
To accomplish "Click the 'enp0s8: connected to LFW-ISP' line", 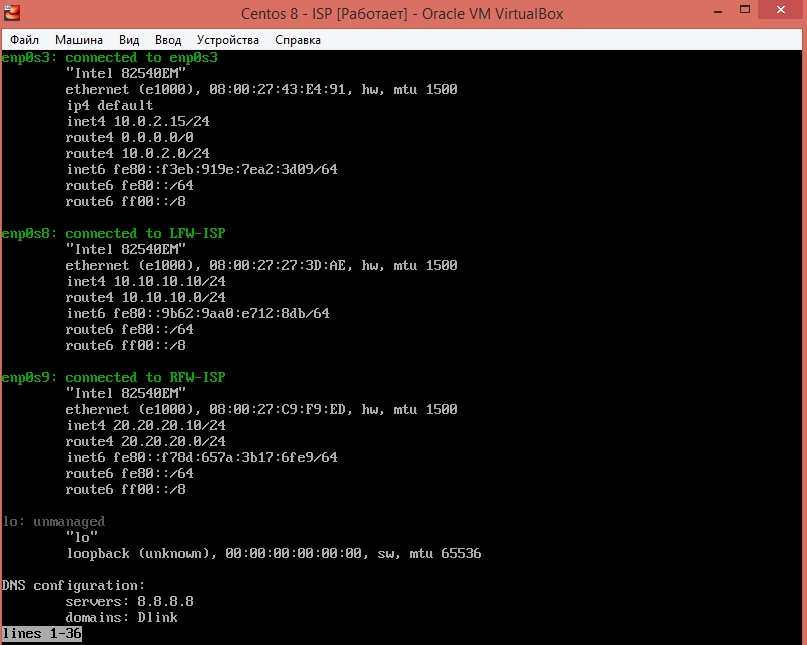I will pos(114,234).
